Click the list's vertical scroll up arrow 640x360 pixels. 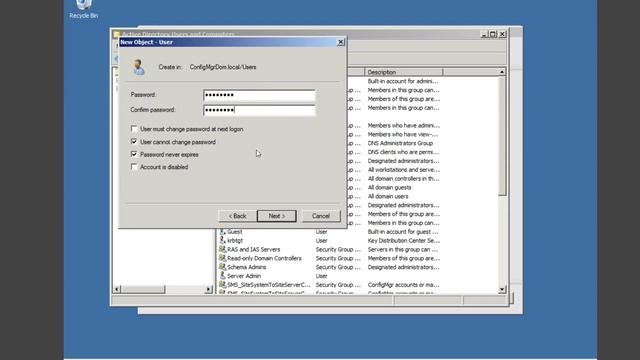click(502, 72)
